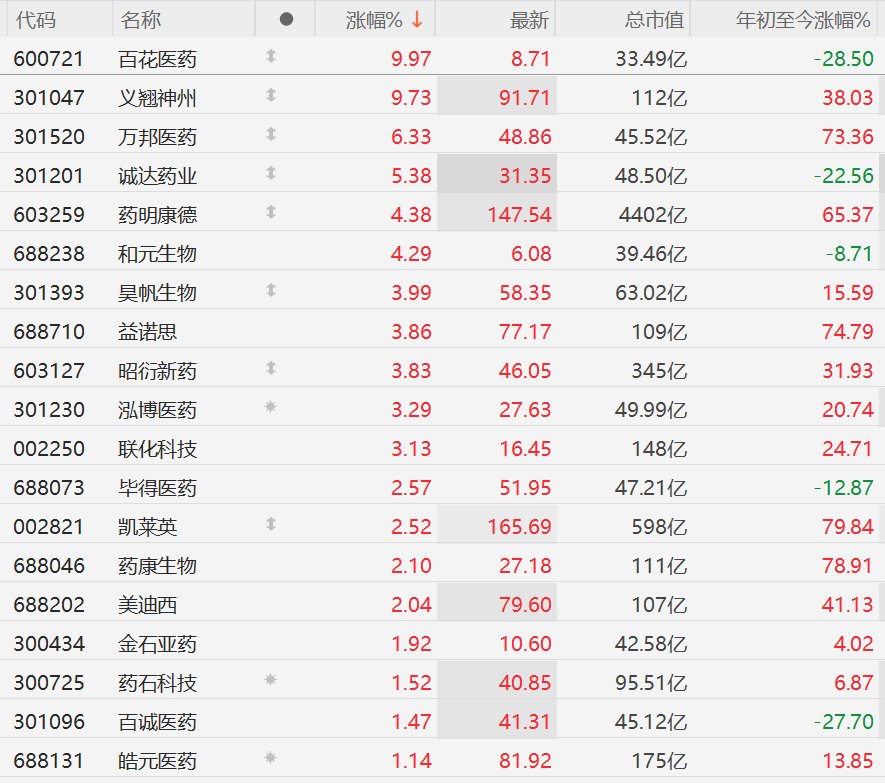Click the star marker in 药石科技 row
885x783 pixels.
point(270,680)
